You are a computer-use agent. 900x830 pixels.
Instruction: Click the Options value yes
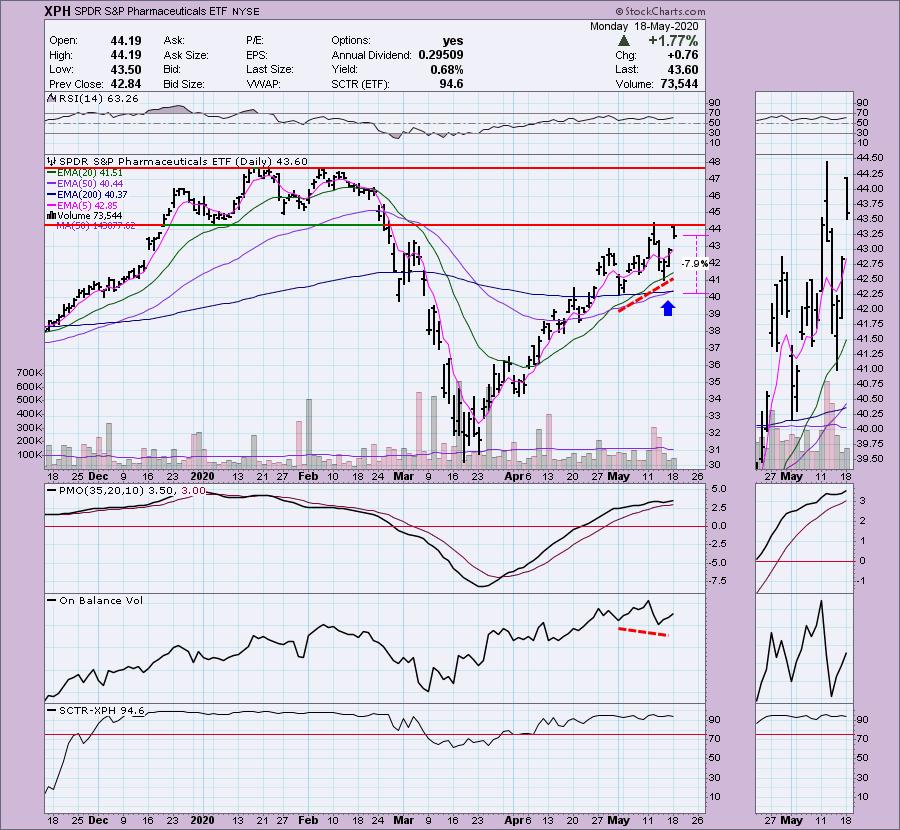point(453,41)
